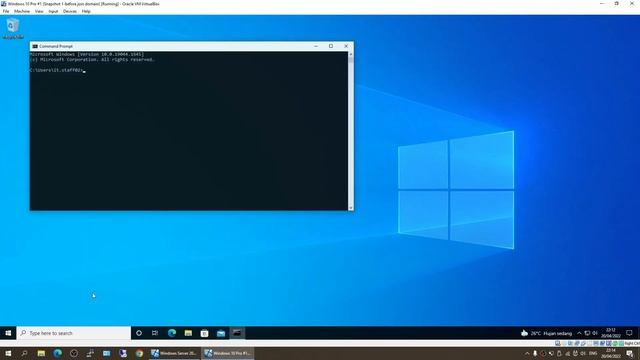The width and height of the screenshot is (640, 360).
Task: Maximize the Command Prompt window
Action: (331, 46)
